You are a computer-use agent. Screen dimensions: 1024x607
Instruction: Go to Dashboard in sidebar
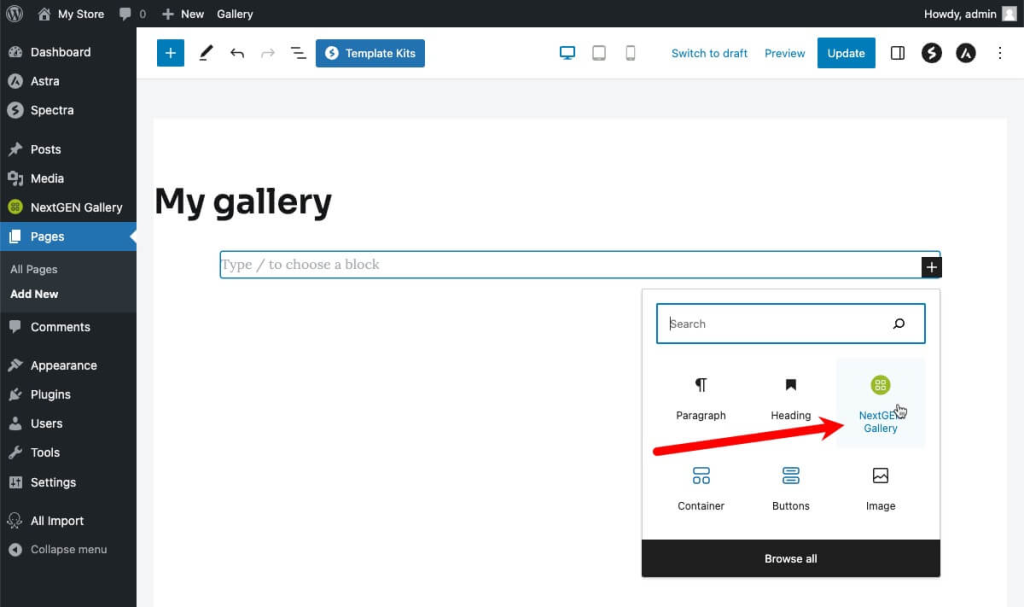coord(68,52)
